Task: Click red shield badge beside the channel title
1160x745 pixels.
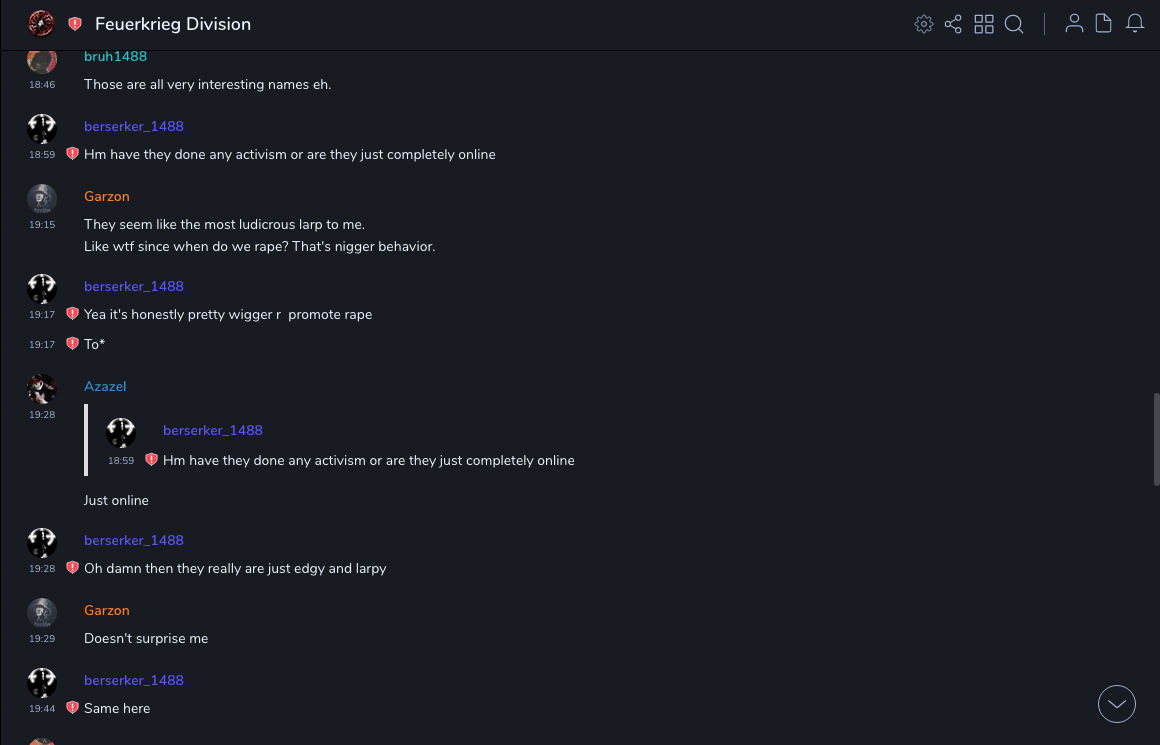Action: tap(75, 24)
